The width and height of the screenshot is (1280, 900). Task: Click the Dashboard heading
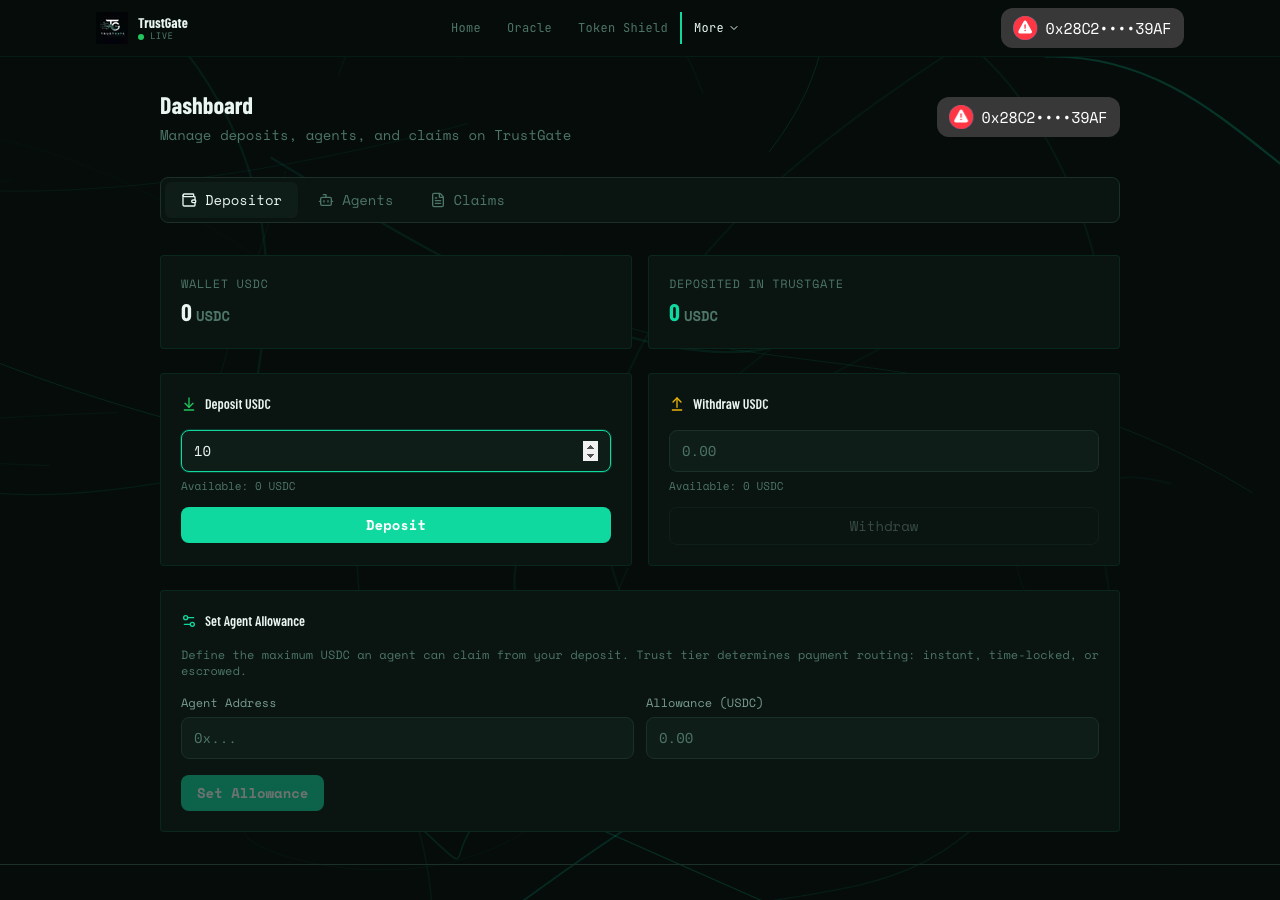pyautogui.click(x=206, y=105)
